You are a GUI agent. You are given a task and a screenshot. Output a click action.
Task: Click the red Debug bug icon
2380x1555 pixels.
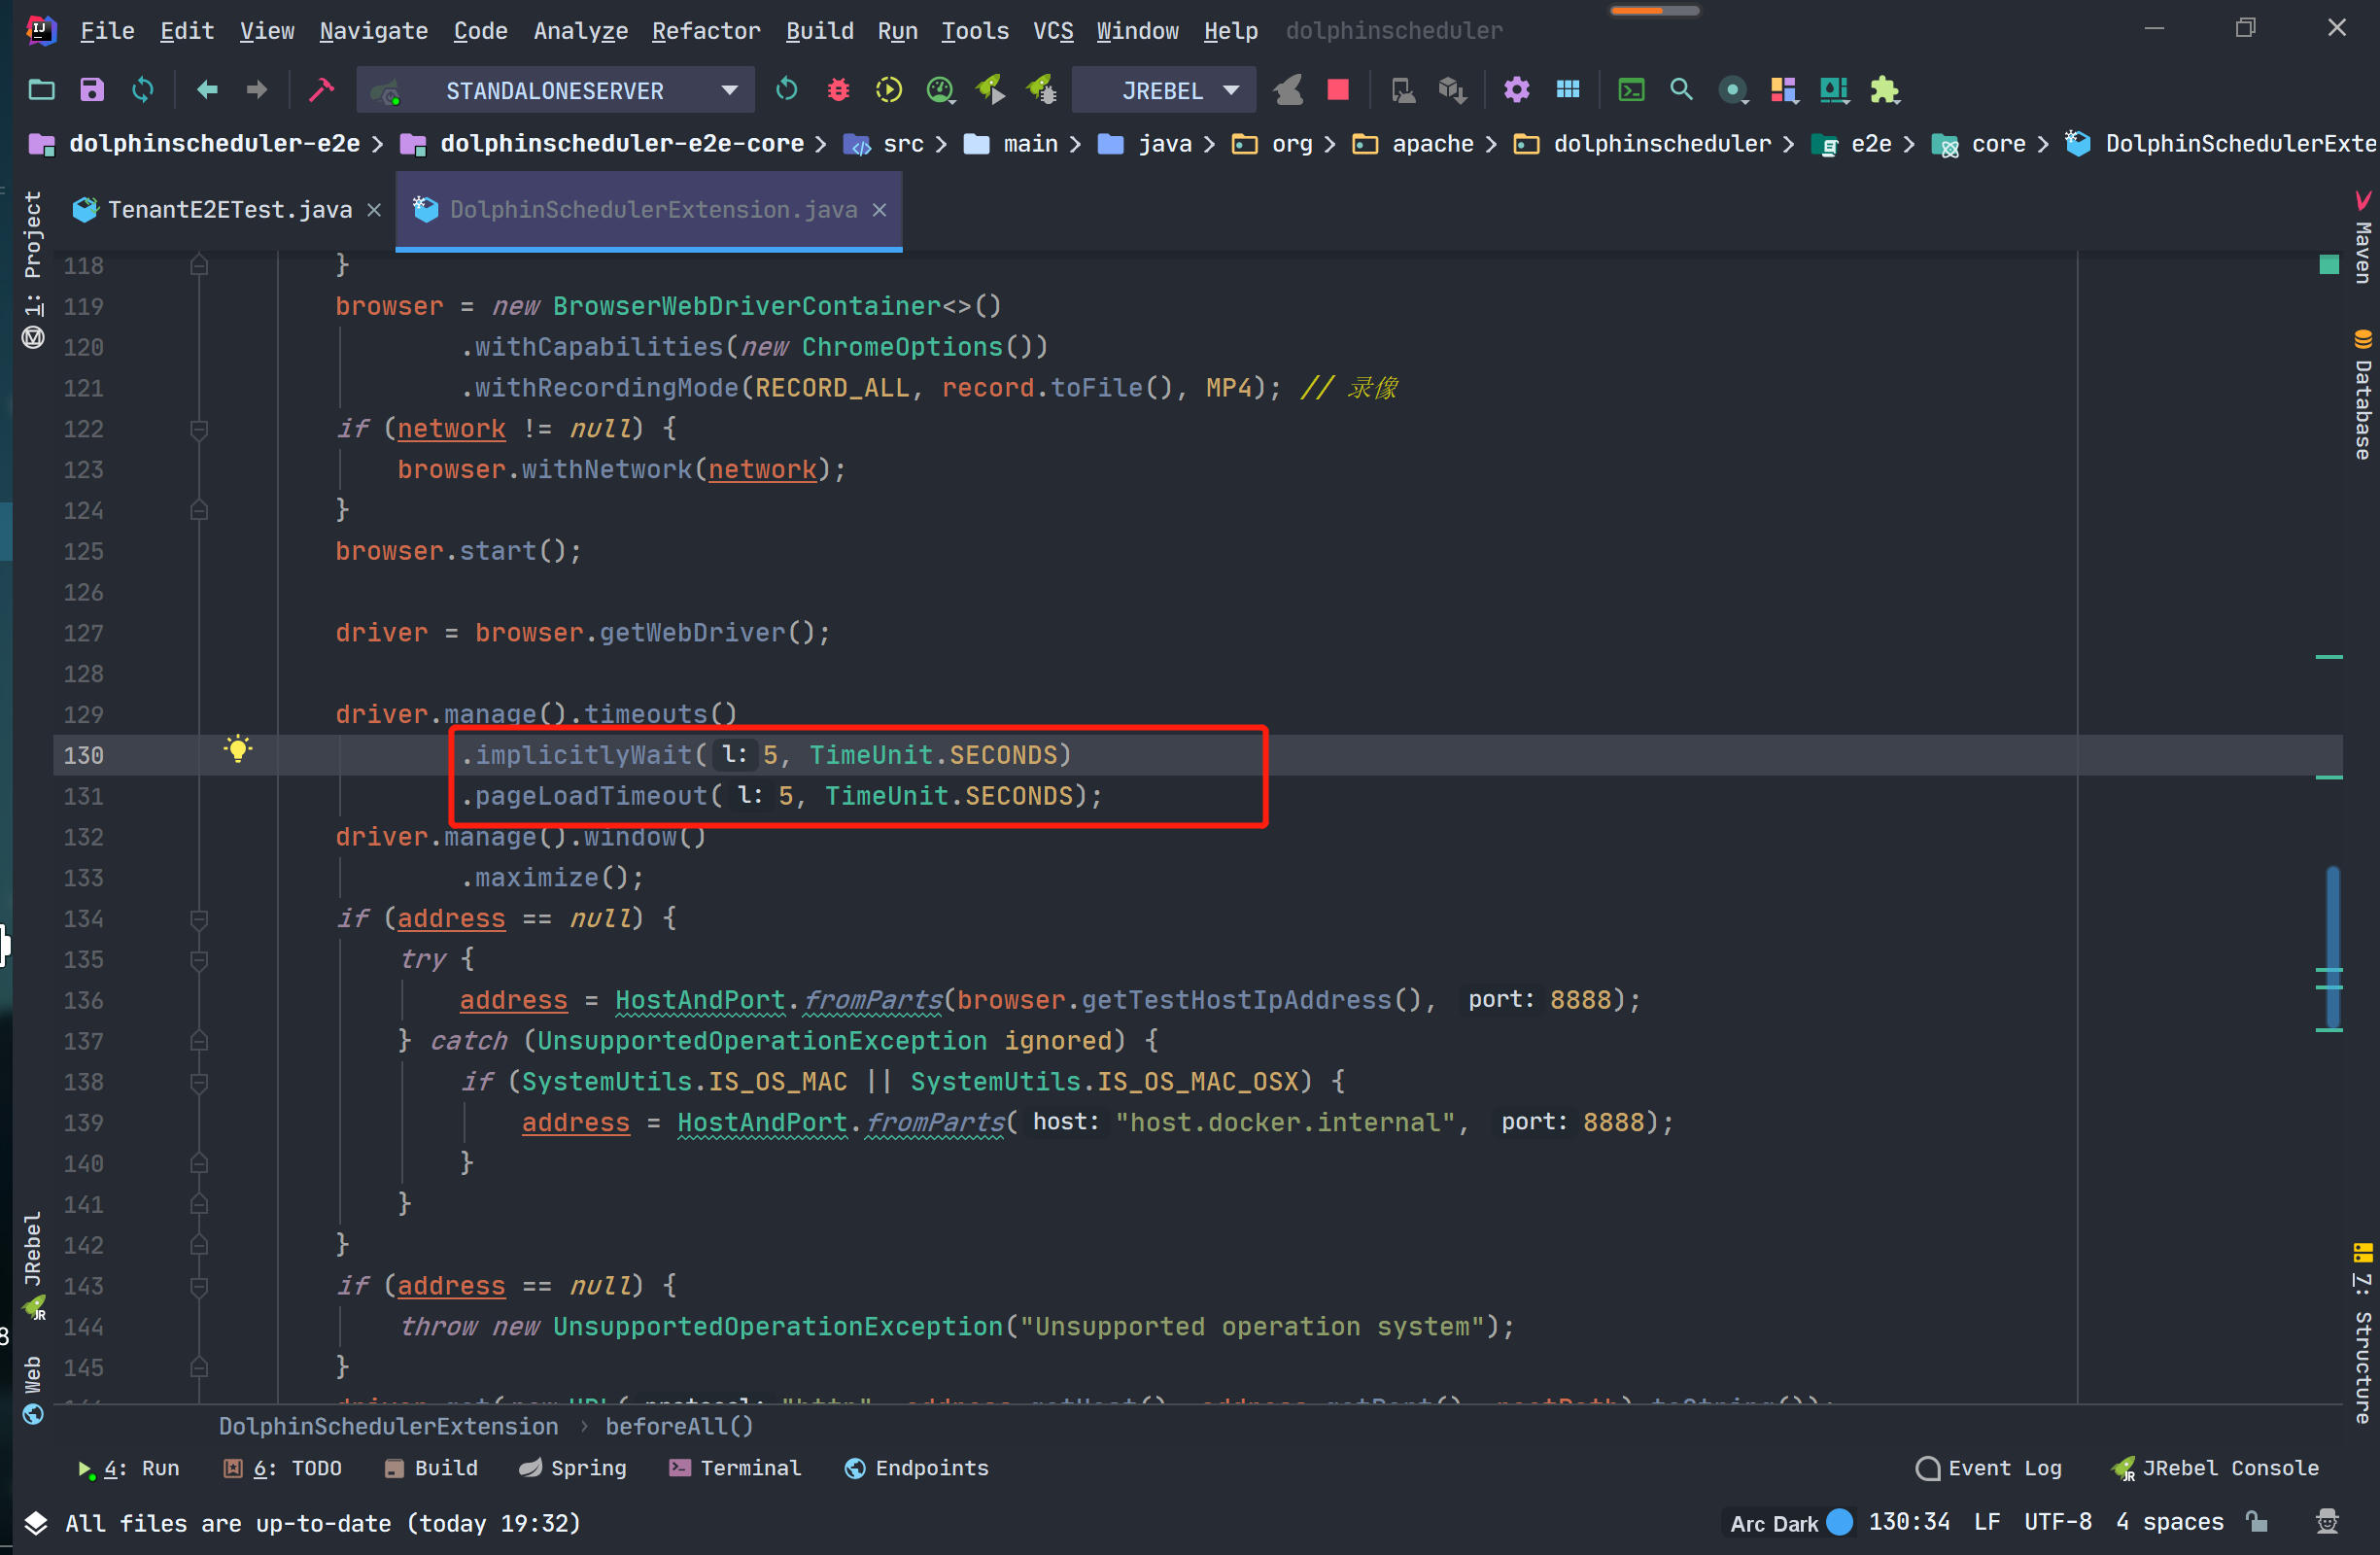pos(838,91)
